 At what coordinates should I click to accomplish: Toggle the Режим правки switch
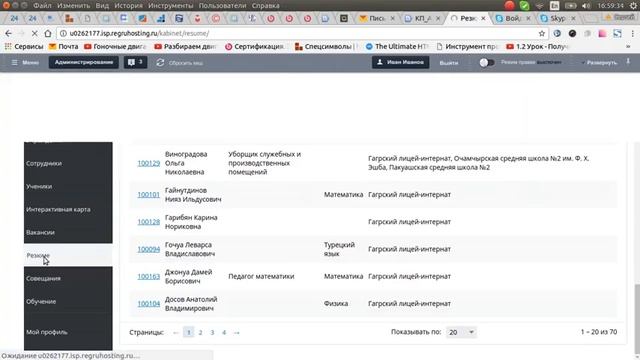tap(487, 62)
